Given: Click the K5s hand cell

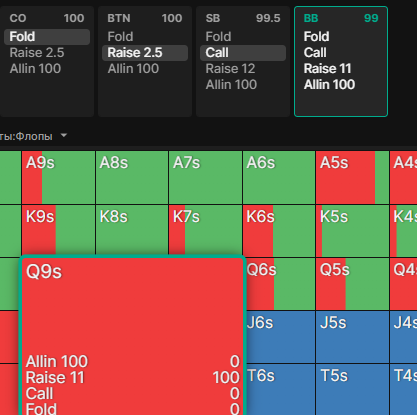Looking at the screenshot, I should 352,231.
